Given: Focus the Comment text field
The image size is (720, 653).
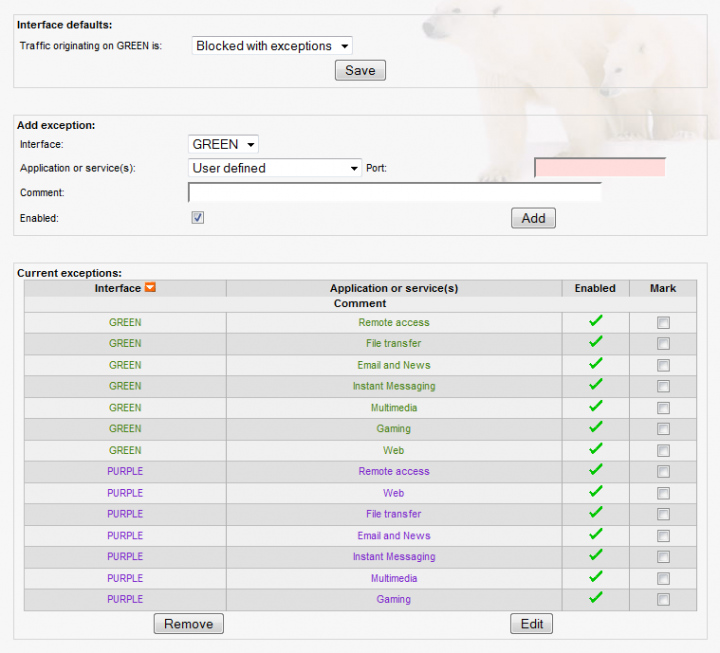Looking at the screenshot, I should [394, 192].
